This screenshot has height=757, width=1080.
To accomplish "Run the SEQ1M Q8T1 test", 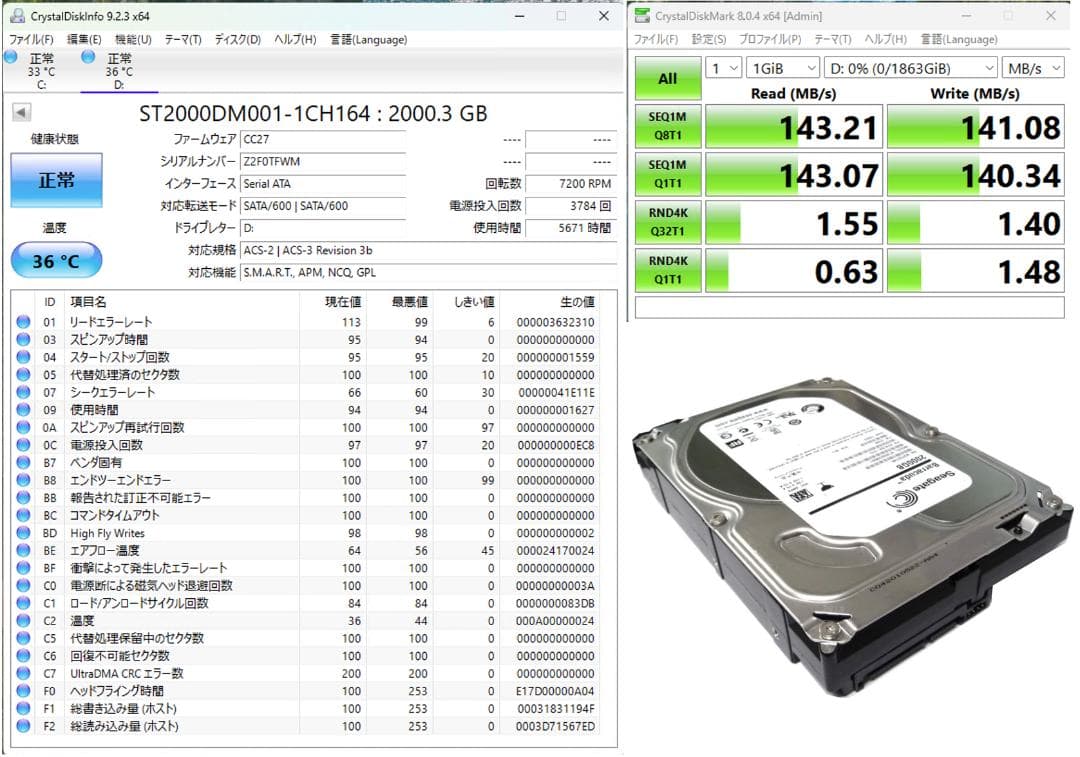I will [667, 126].
